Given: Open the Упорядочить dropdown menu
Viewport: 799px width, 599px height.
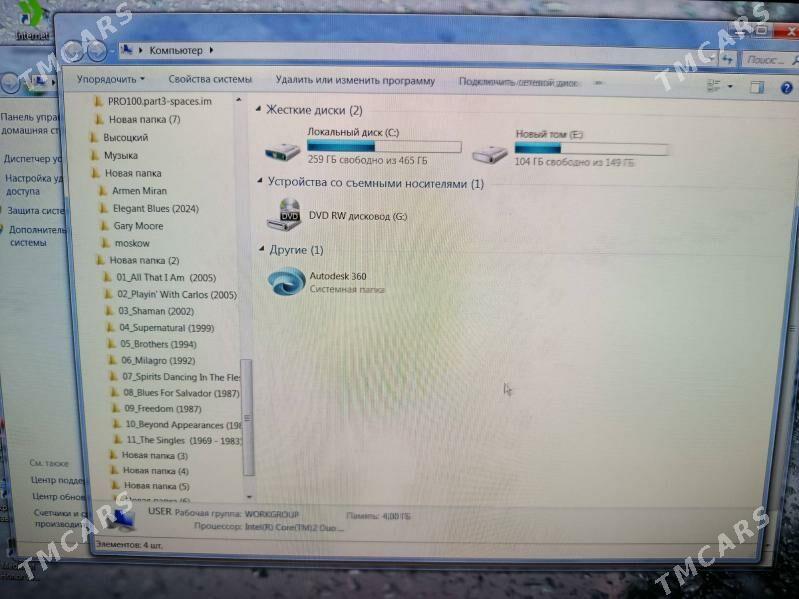Looking at the screenshot, I should pos(110,79).
